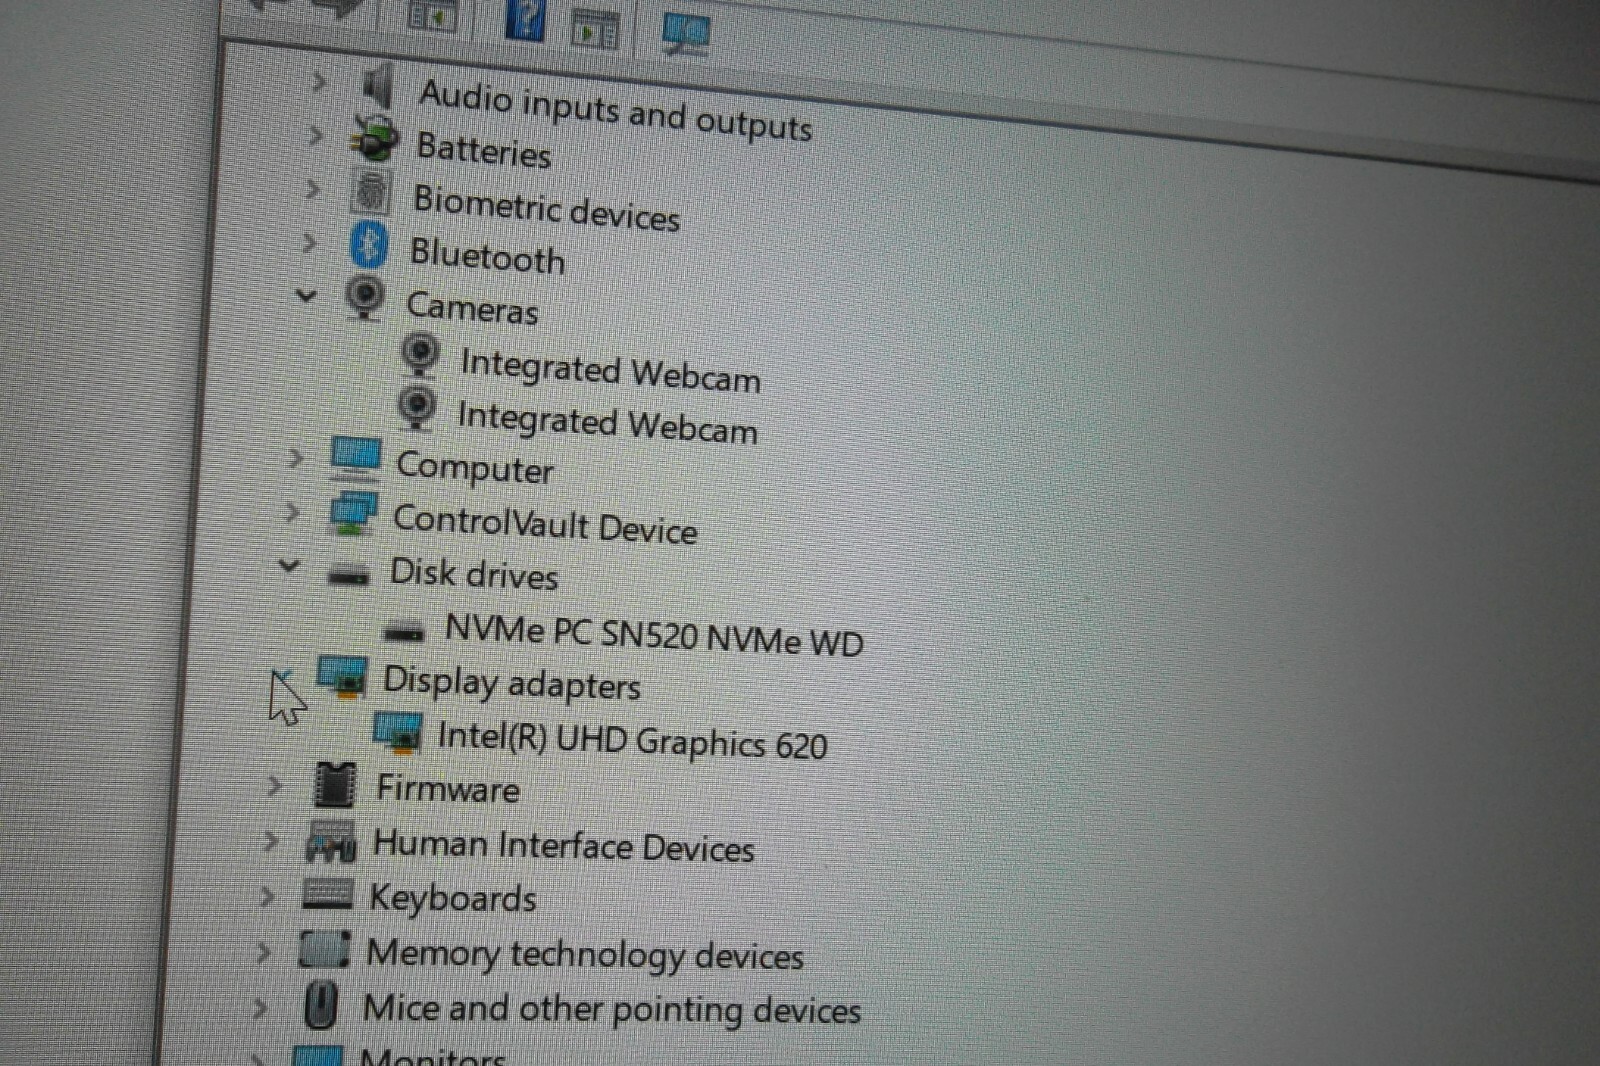Expand the Memory technology devices category
This screenshot has height=1066, width=1600.
pos(263,951)
